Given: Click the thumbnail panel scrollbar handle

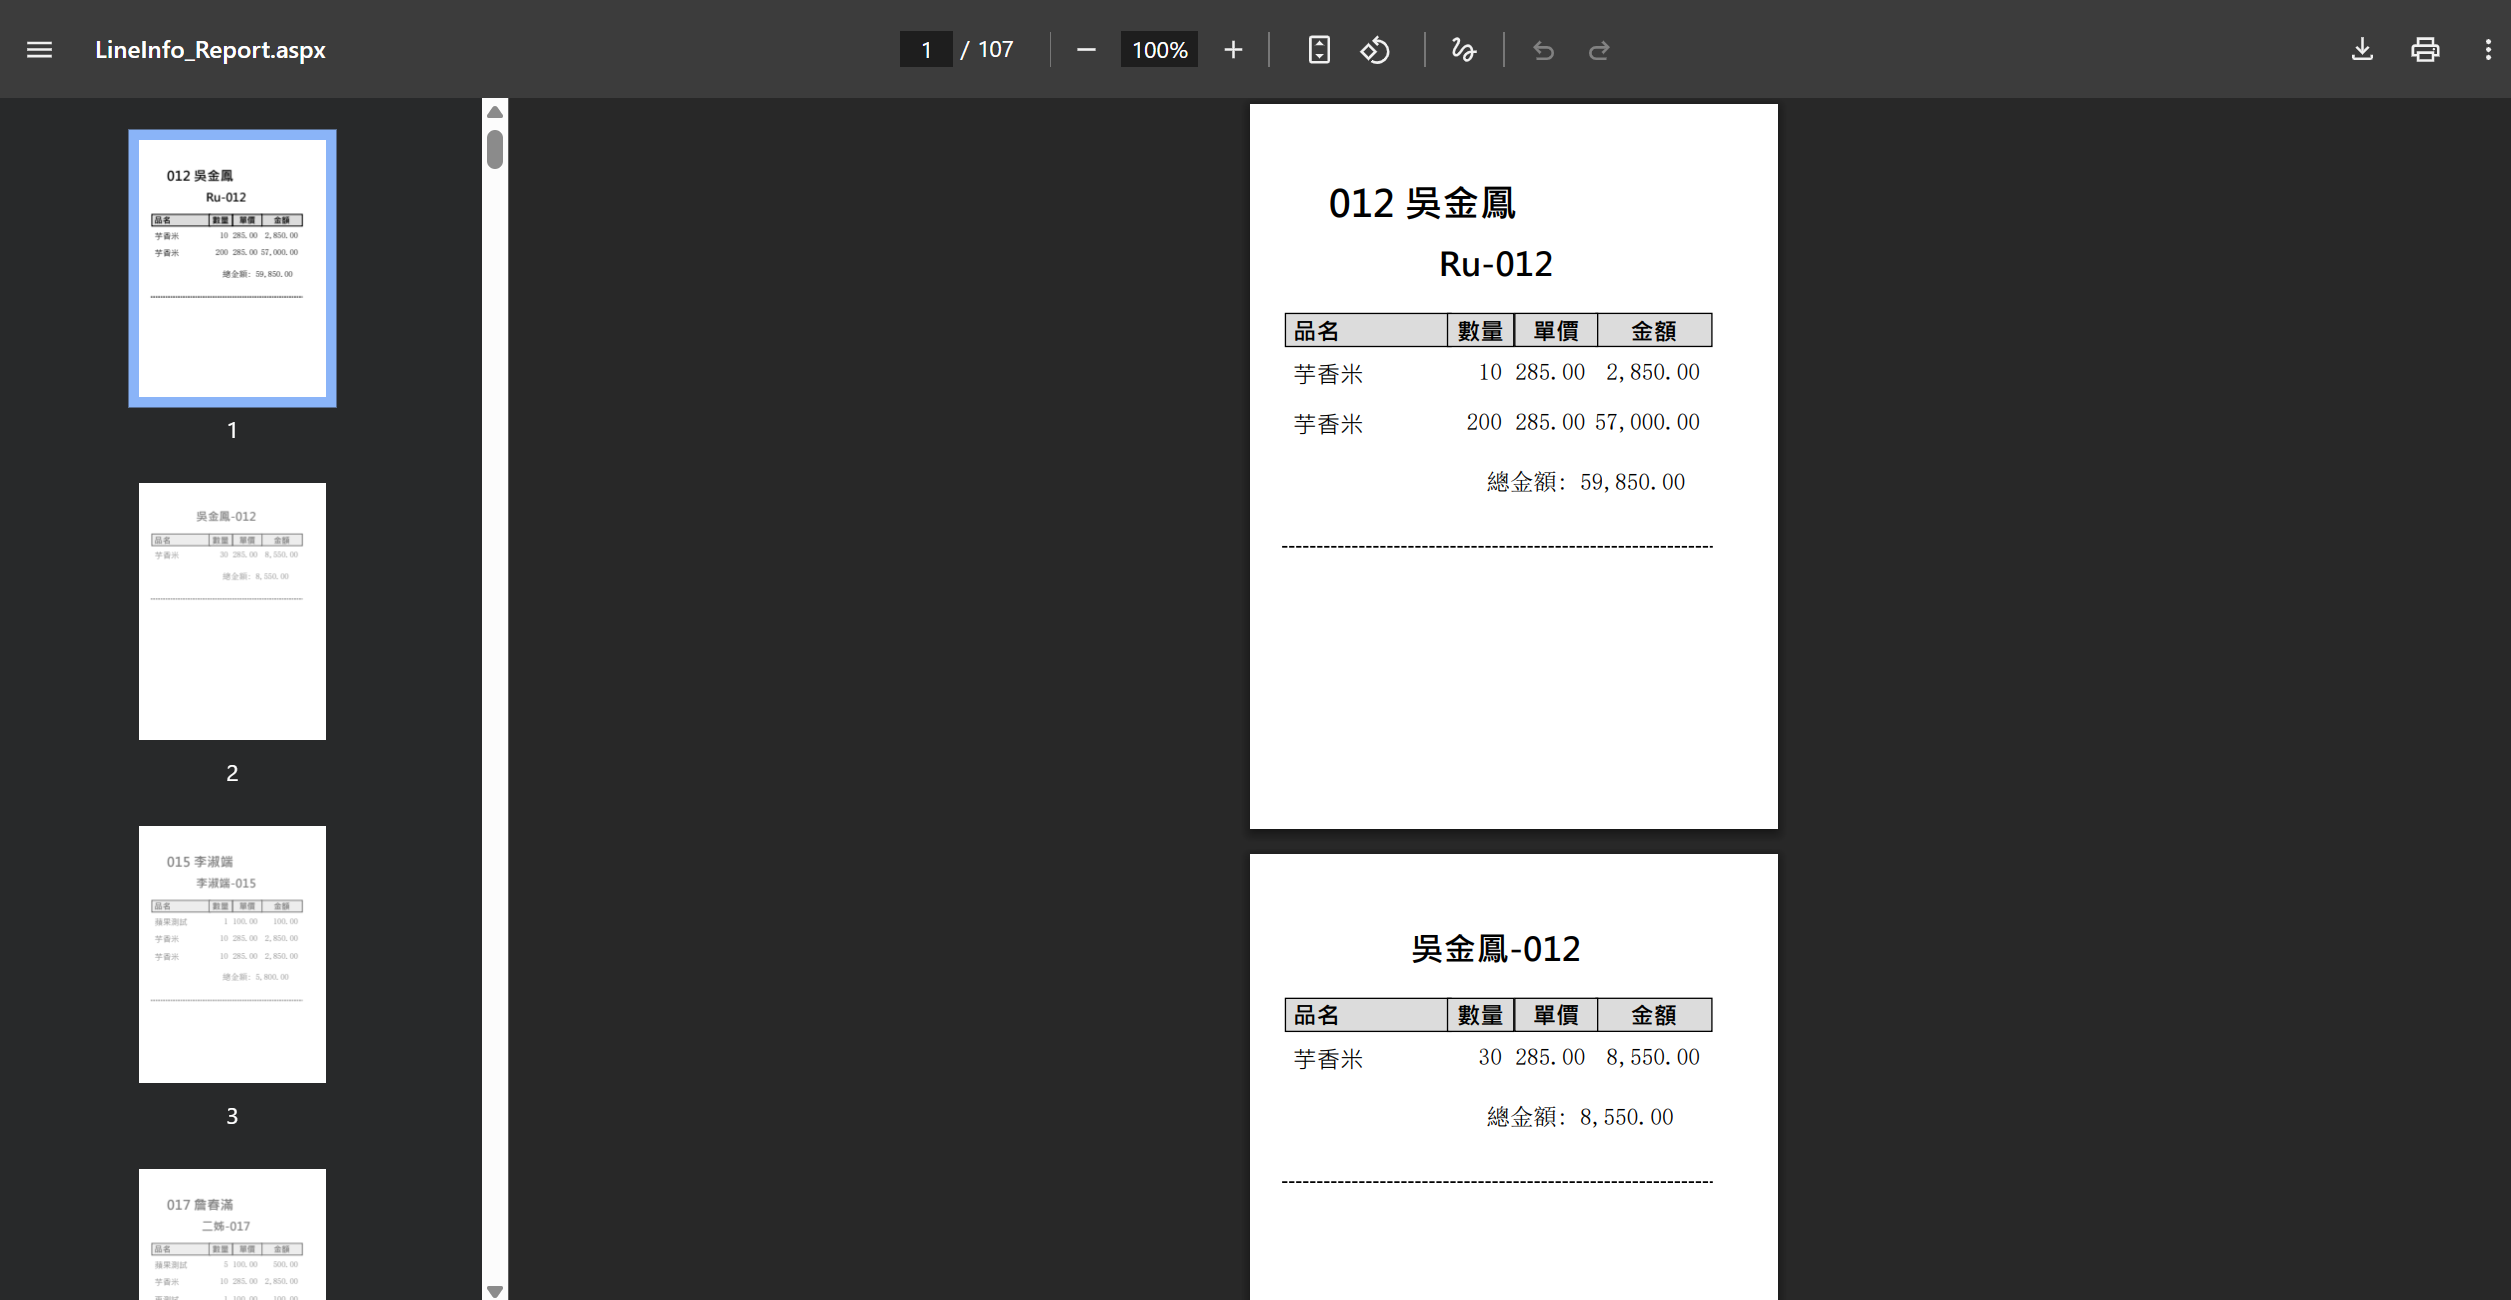Looking at the screenshot, I should 495,150.
